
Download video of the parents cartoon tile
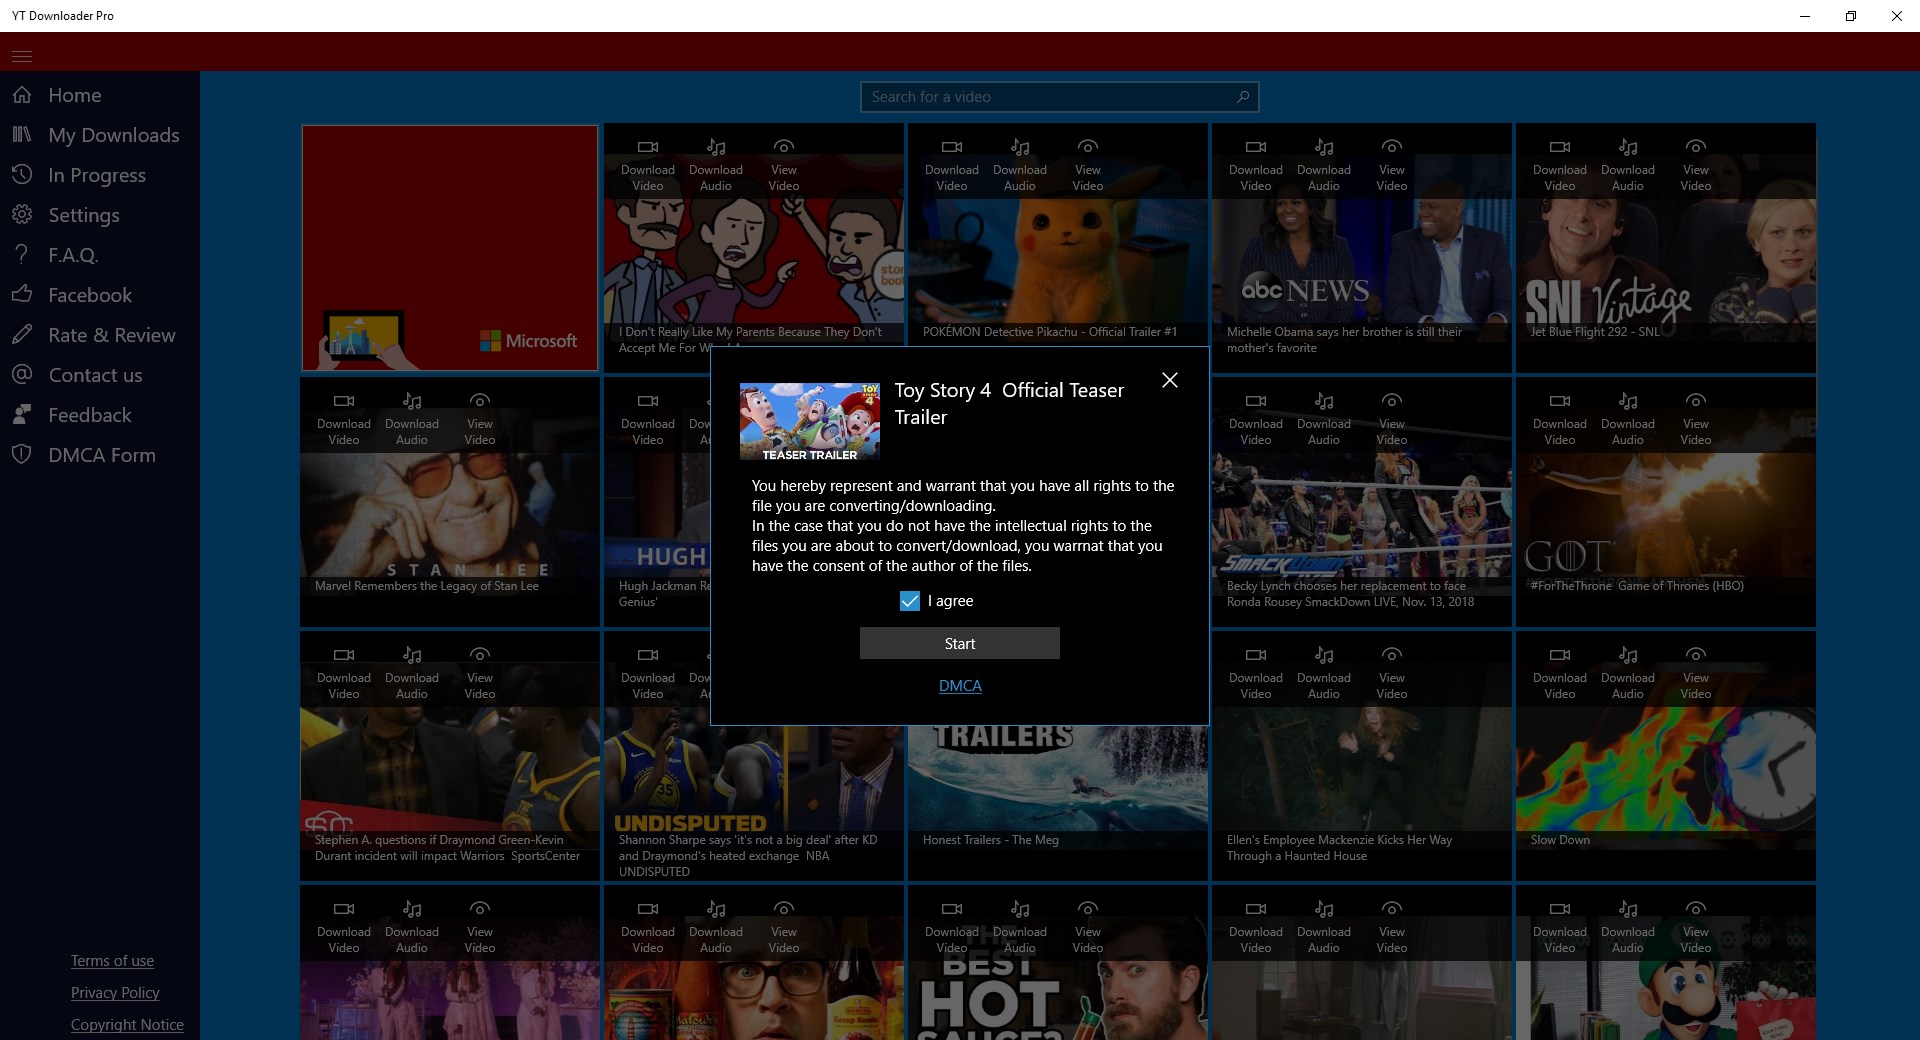[648, 165]
